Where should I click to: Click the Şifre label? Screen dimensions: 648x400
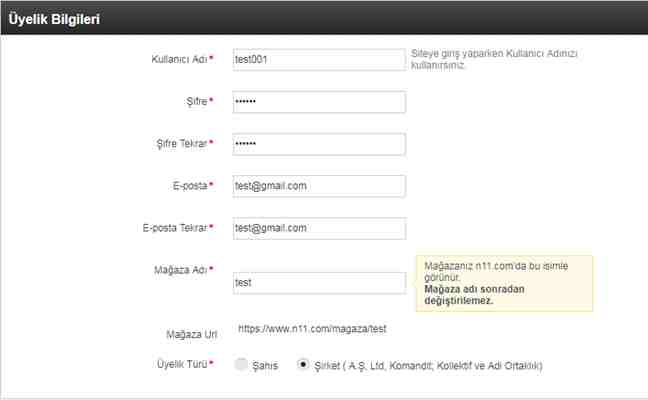coord(194,102)
